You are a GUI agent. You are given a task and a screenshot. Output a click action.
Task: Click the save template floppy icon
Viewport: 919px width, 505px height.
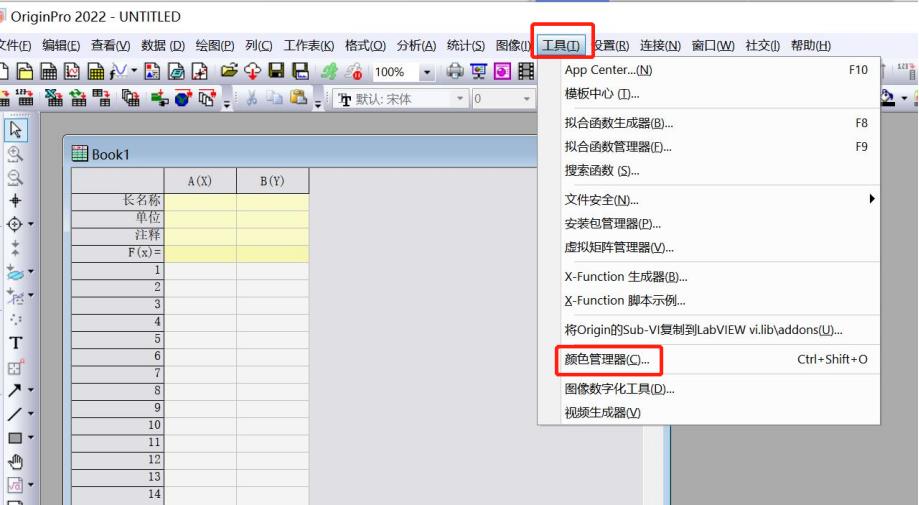click(x=300, y=71)
